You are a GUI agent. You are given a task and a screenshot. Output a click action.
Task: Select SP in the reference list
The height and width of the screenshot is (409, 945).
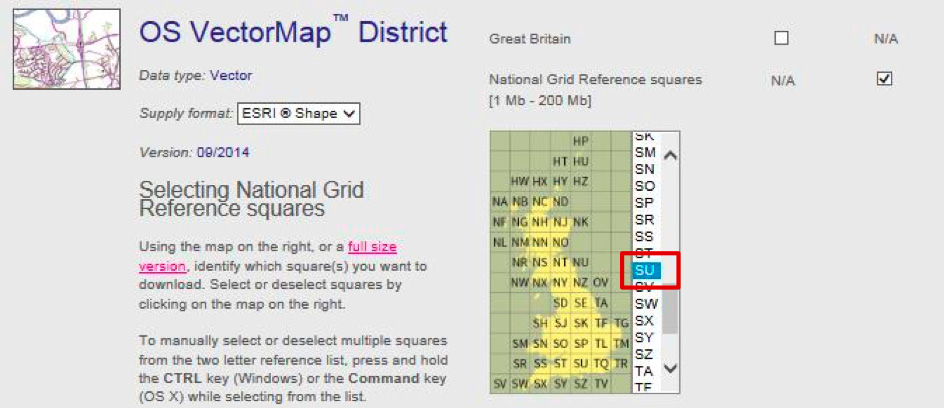point(647,203)
